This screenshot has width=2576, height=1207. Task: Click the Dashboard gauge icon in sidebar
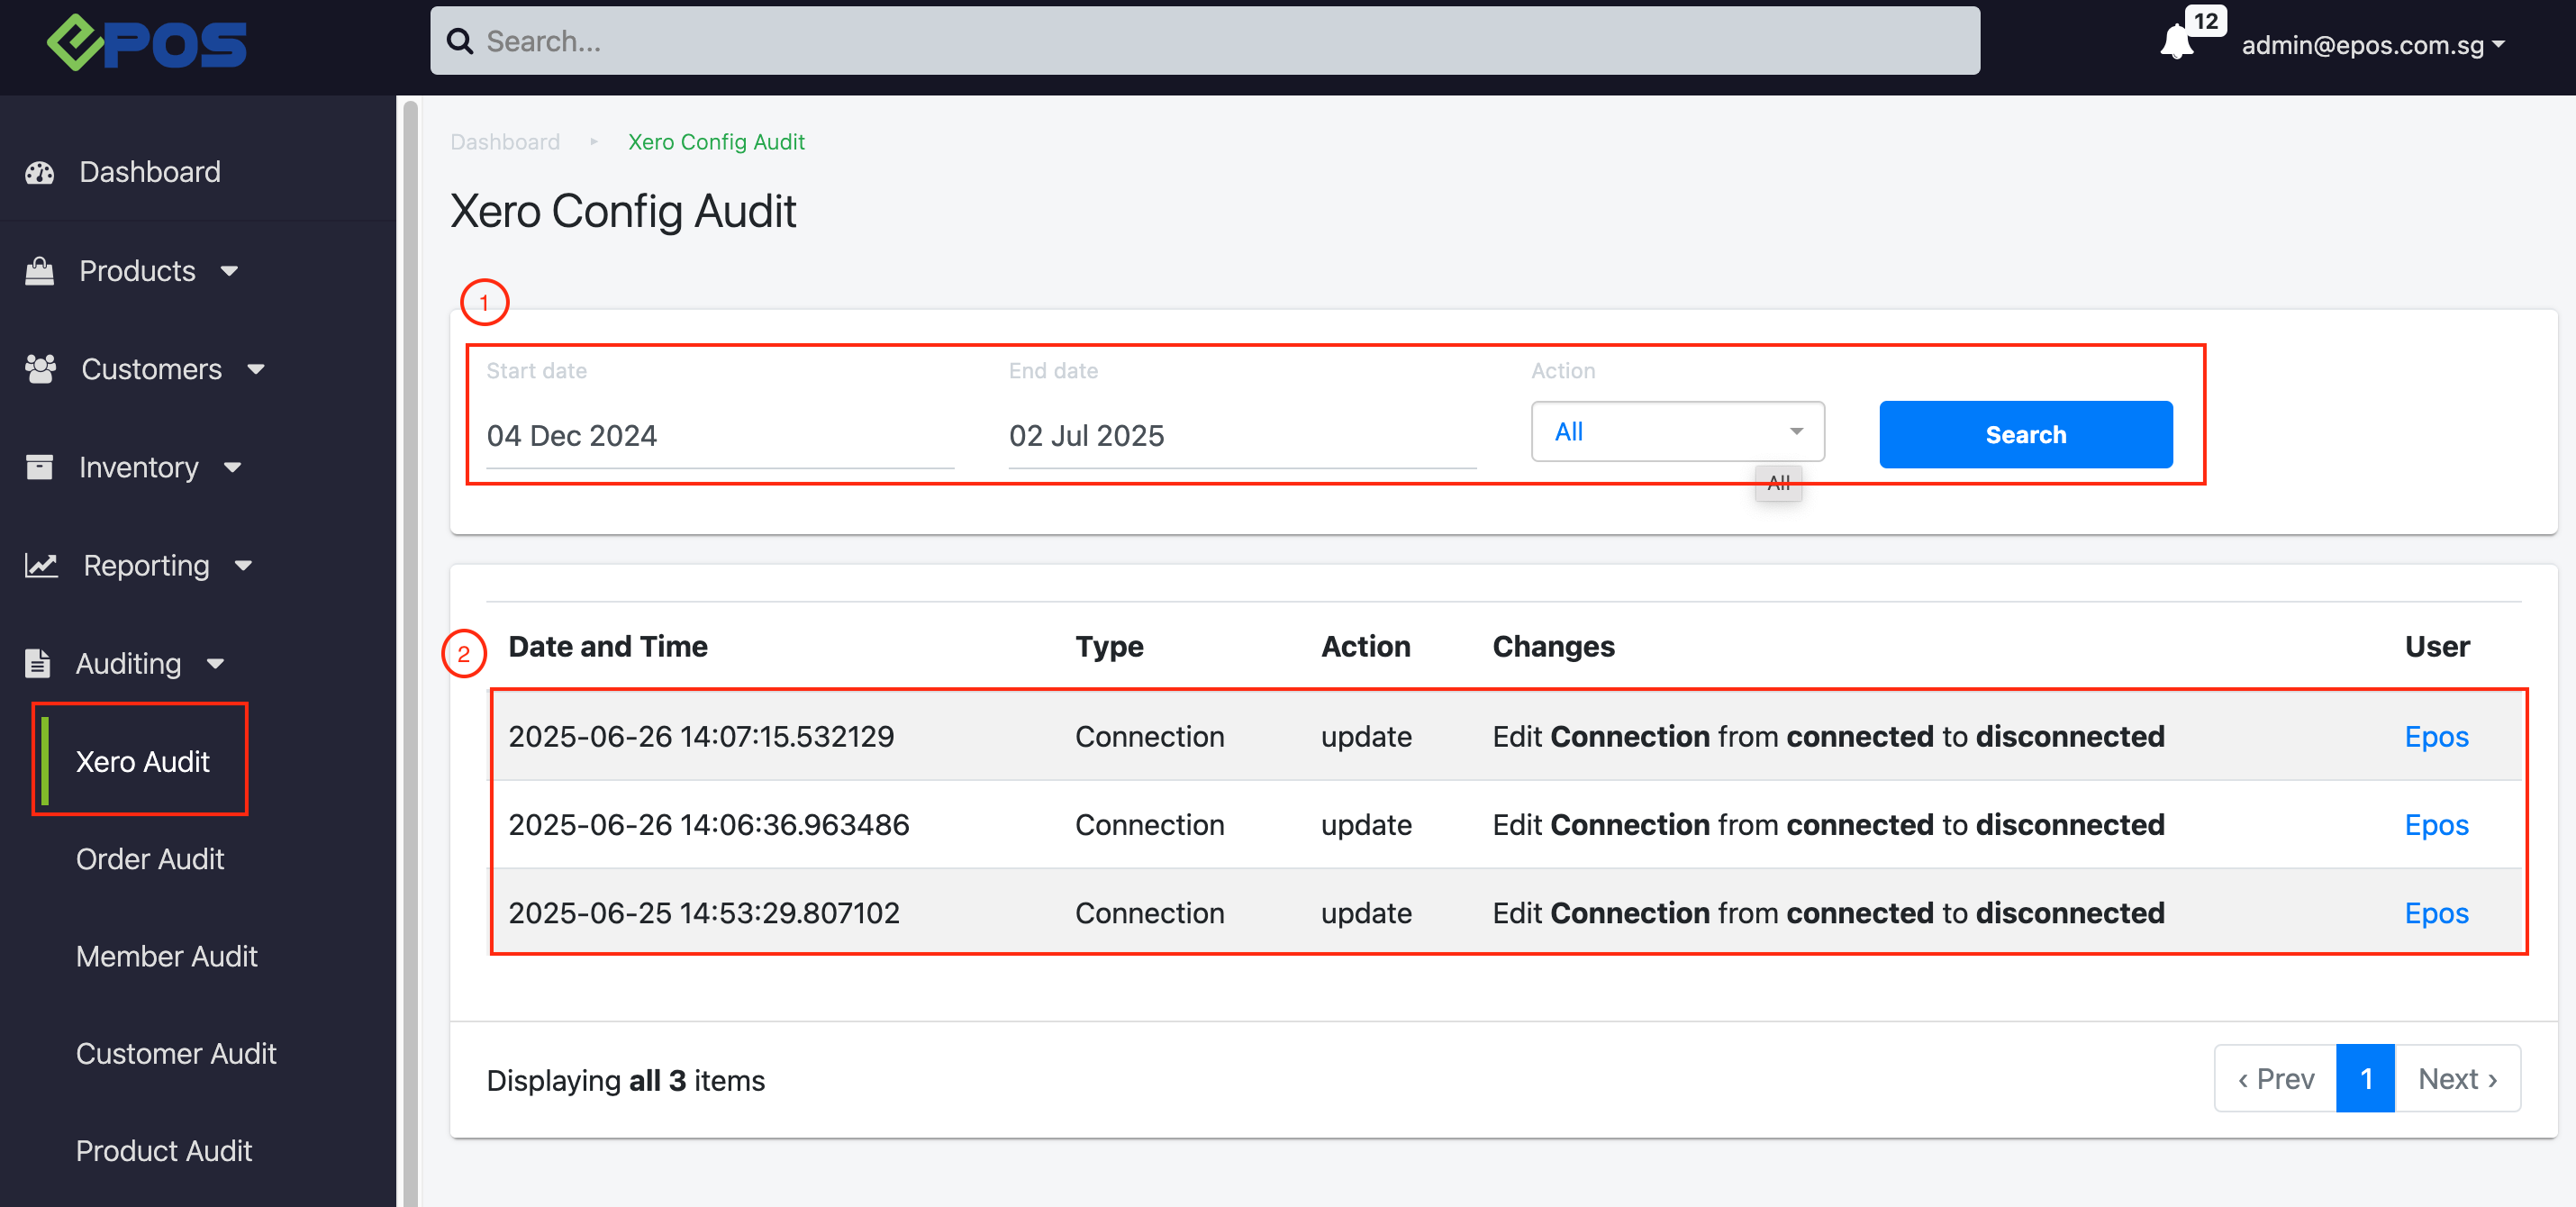coord(40,172)
